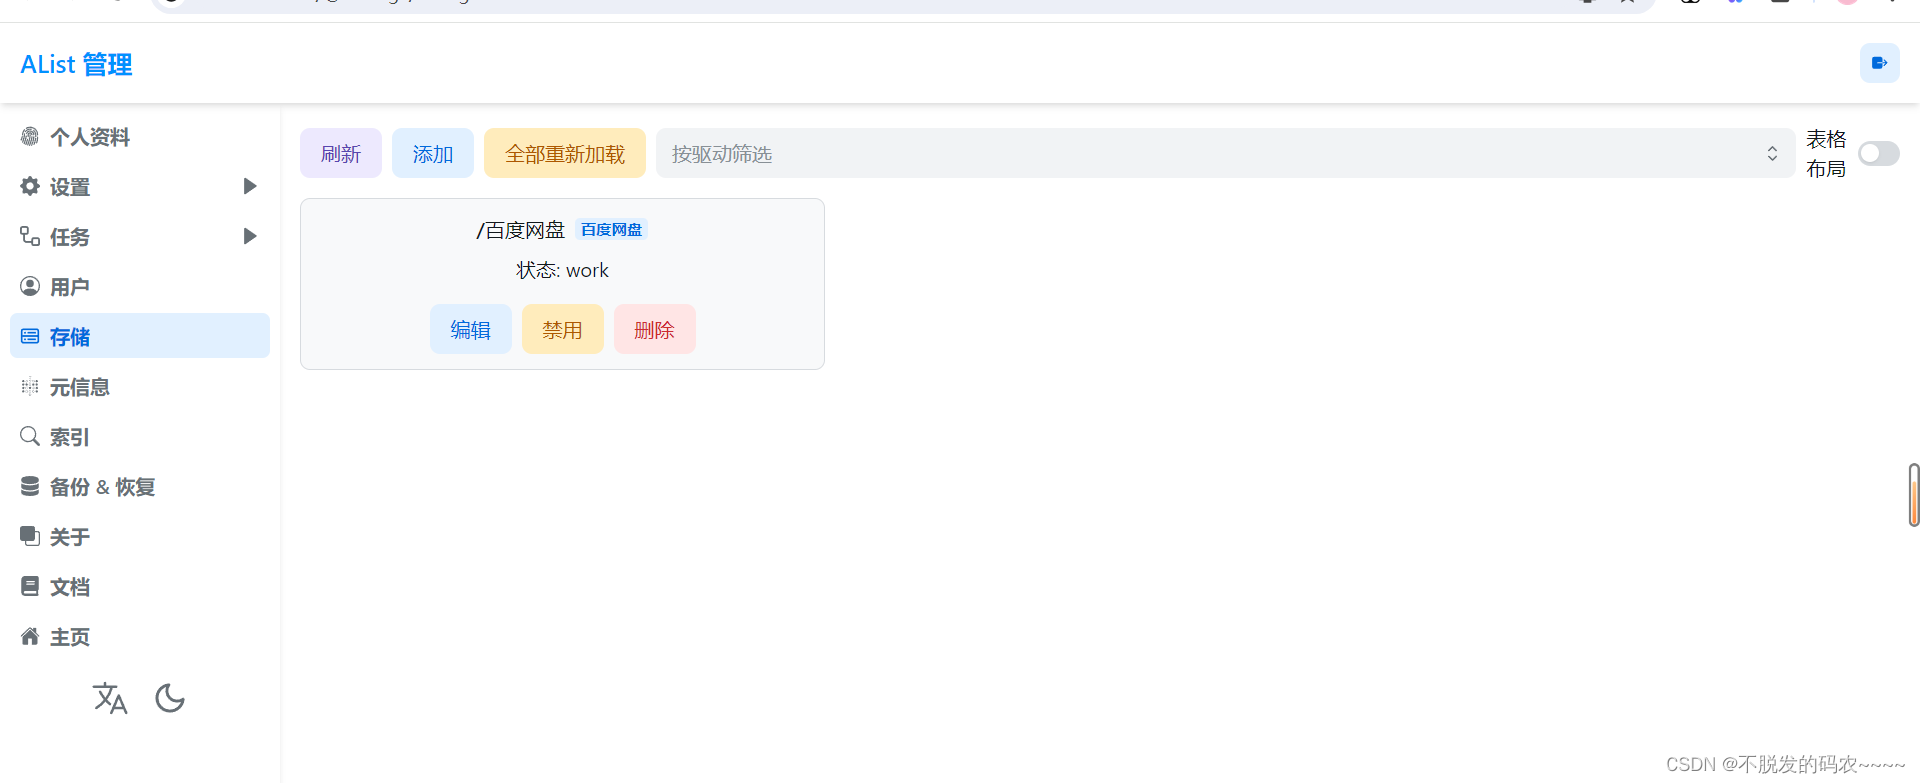Open the 索引 index menu item
The height and width of the screenshot is (783, 1920).
tap(140, 437)
